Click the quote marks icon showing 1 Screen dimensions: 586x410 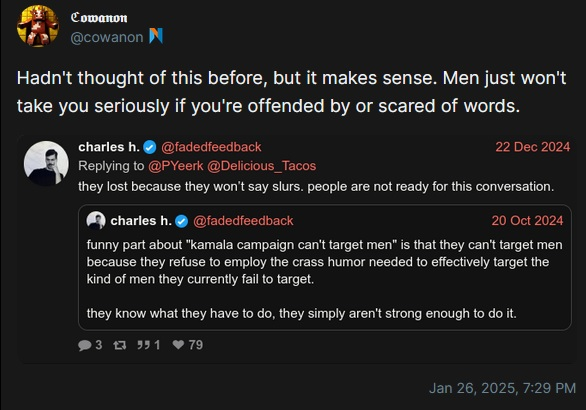143,345
